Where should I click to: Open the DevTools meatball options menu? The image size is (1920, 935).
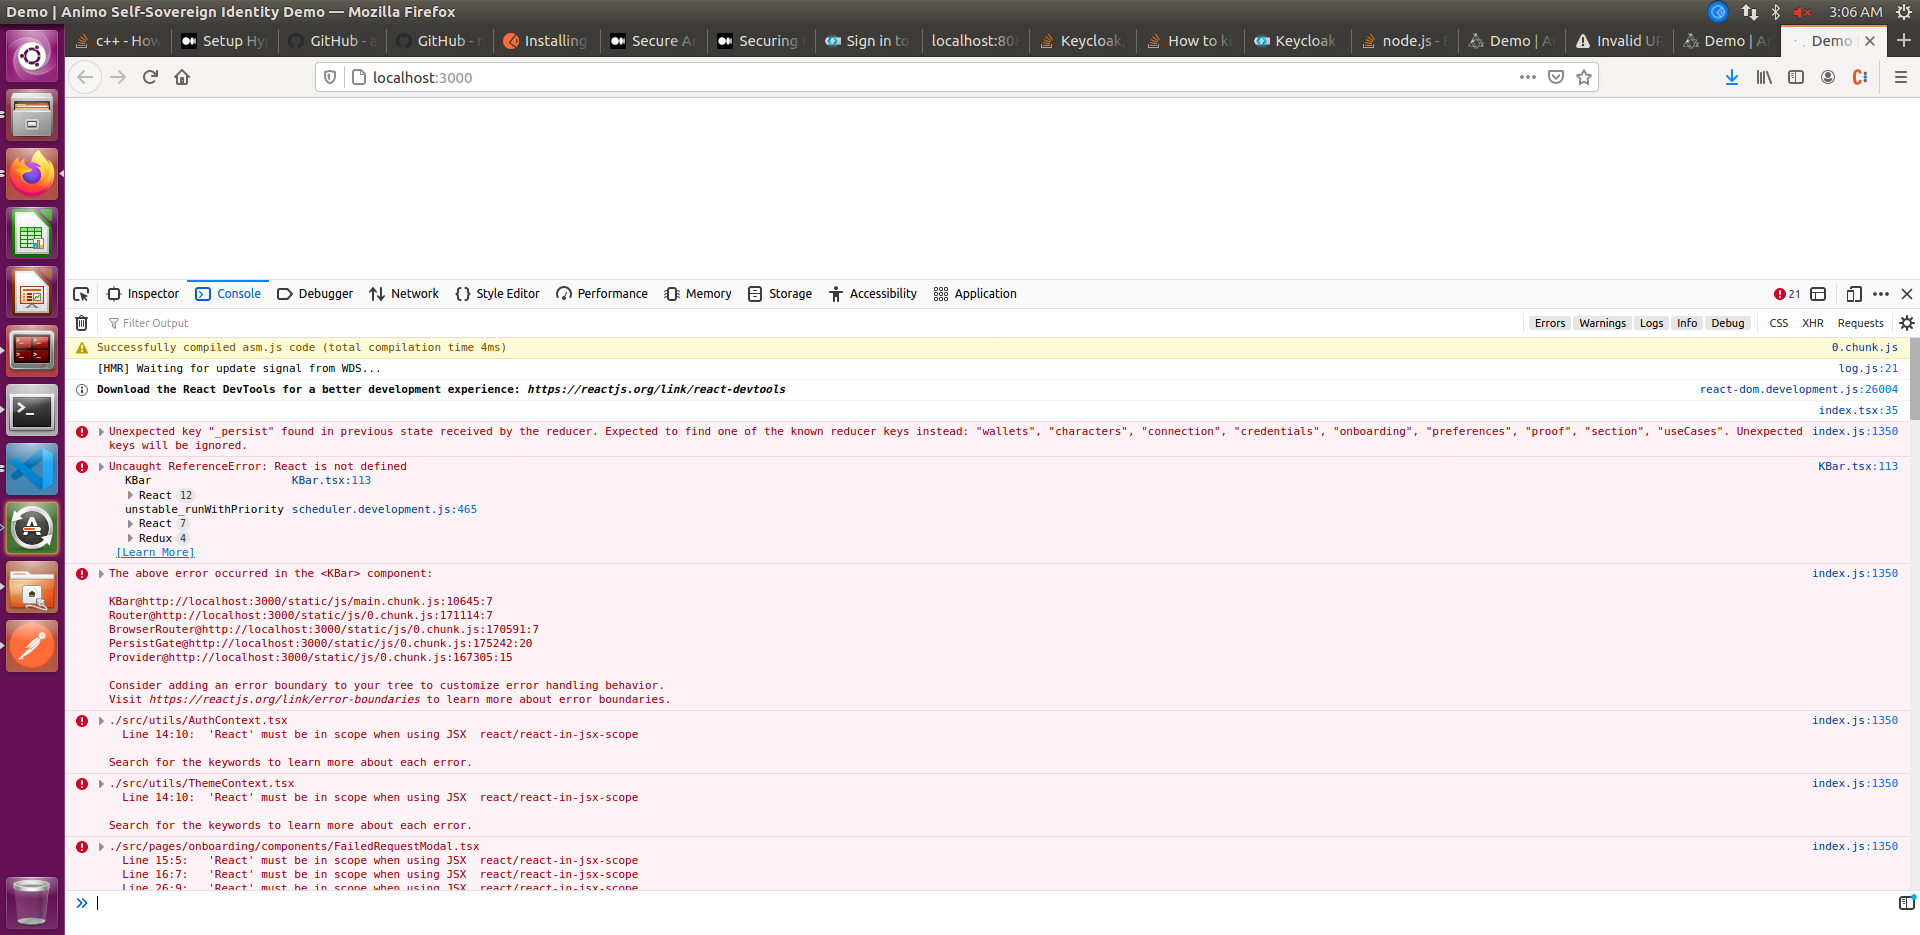(1881, 293)
